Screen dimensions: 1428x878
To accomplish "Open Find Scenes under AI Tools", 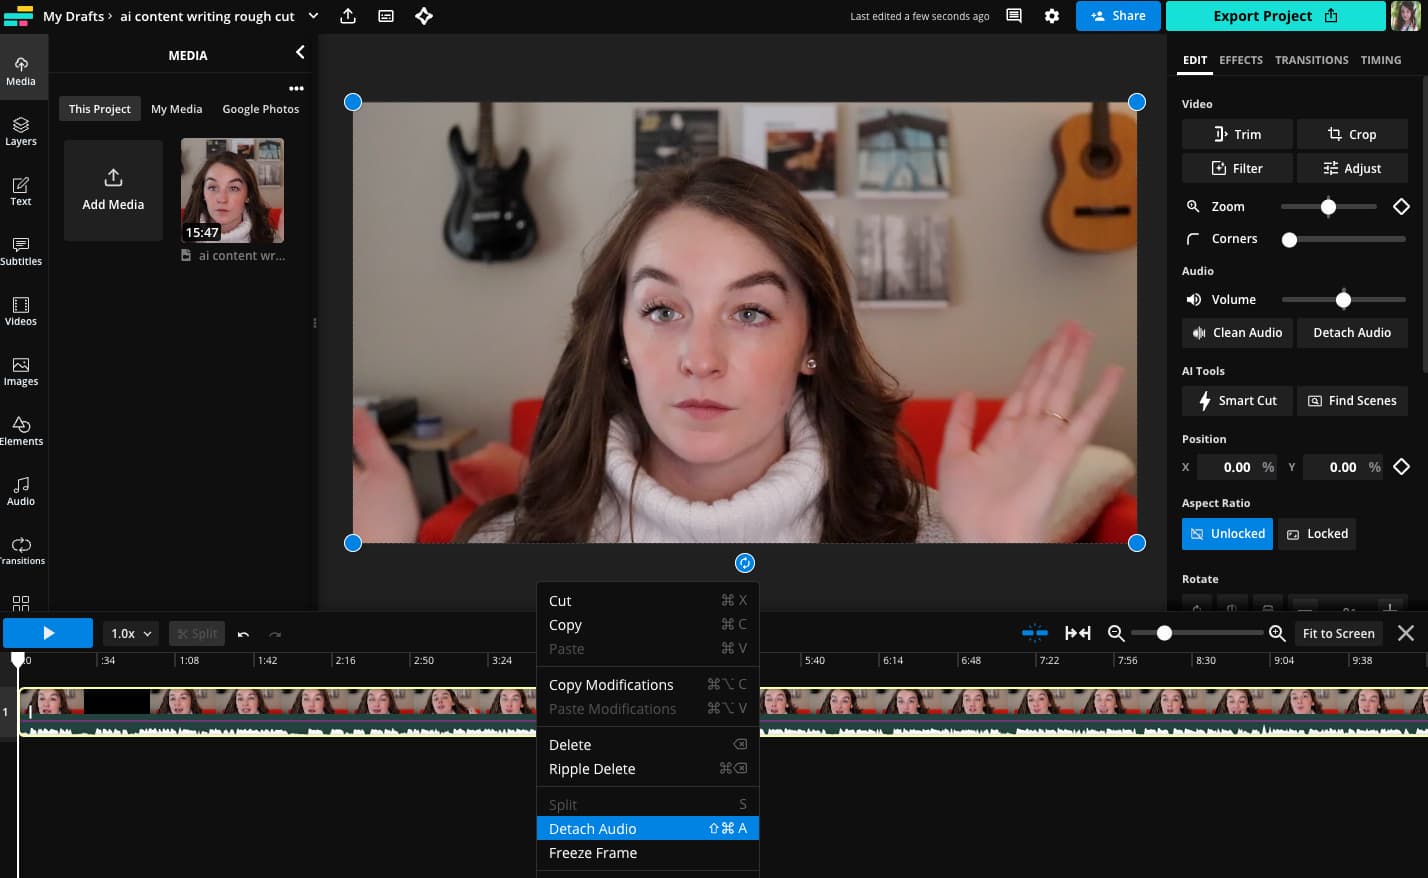I will coord(1352,400).
